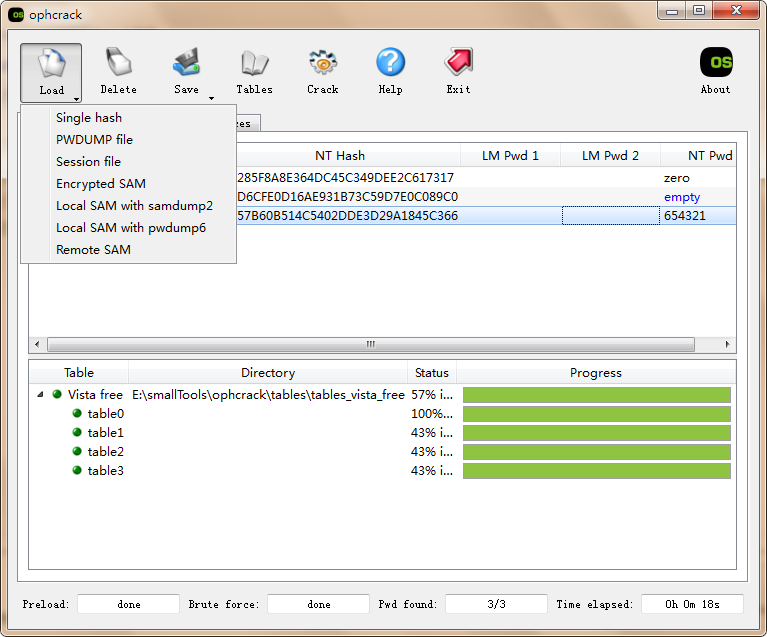
Task: Click the table3 progress bar
Action: [597, 471]
